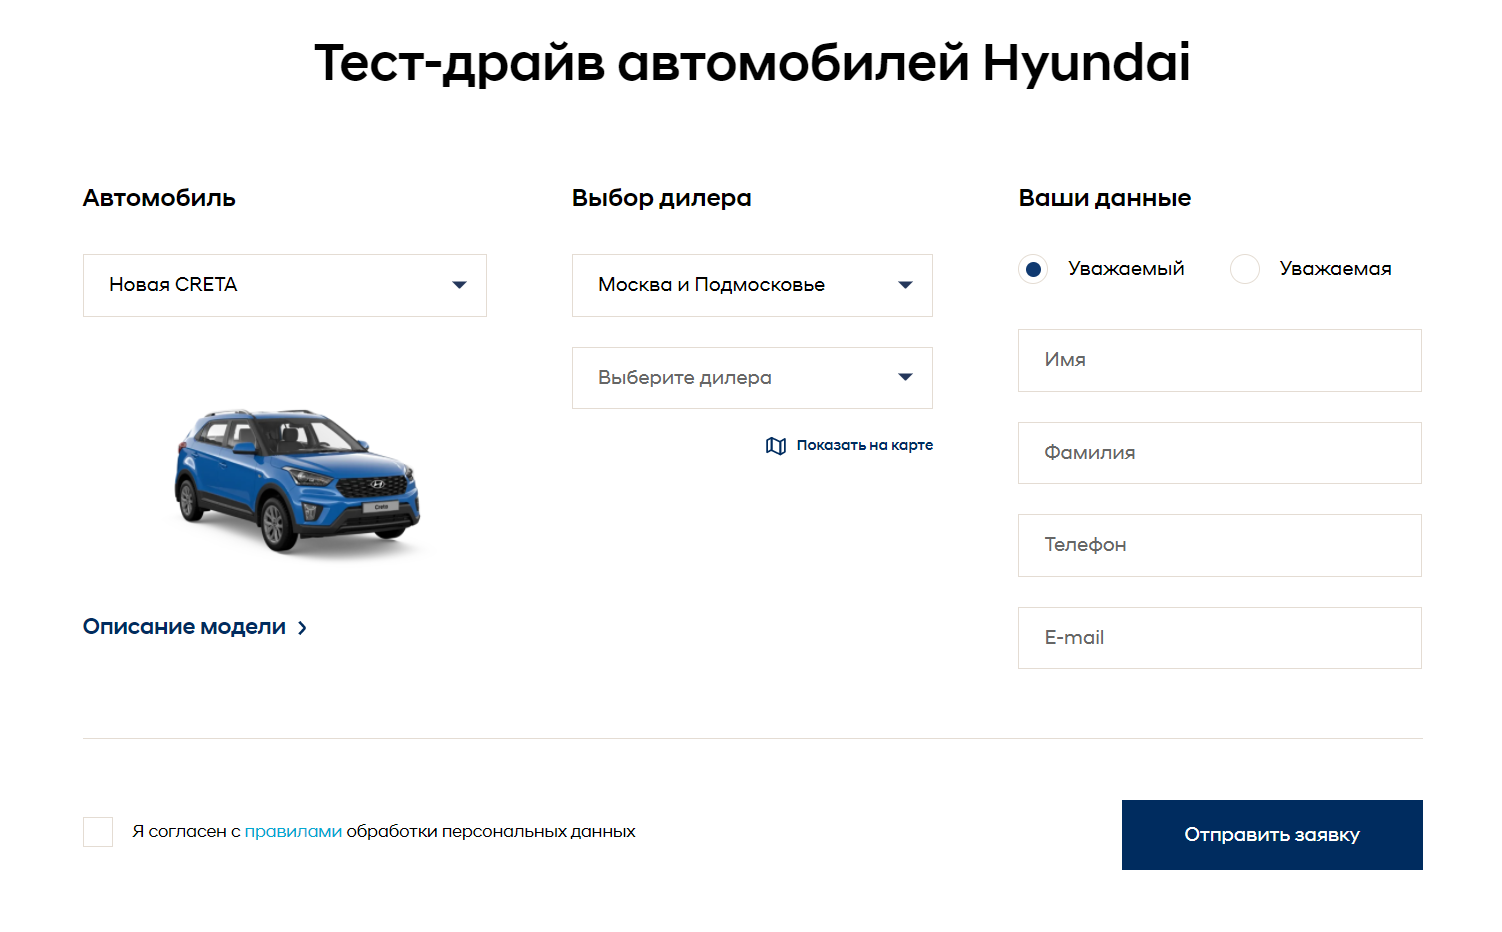1502x932 pixels.
Task: Click the map icon beside Показать на карте
Action: (775, 446)
